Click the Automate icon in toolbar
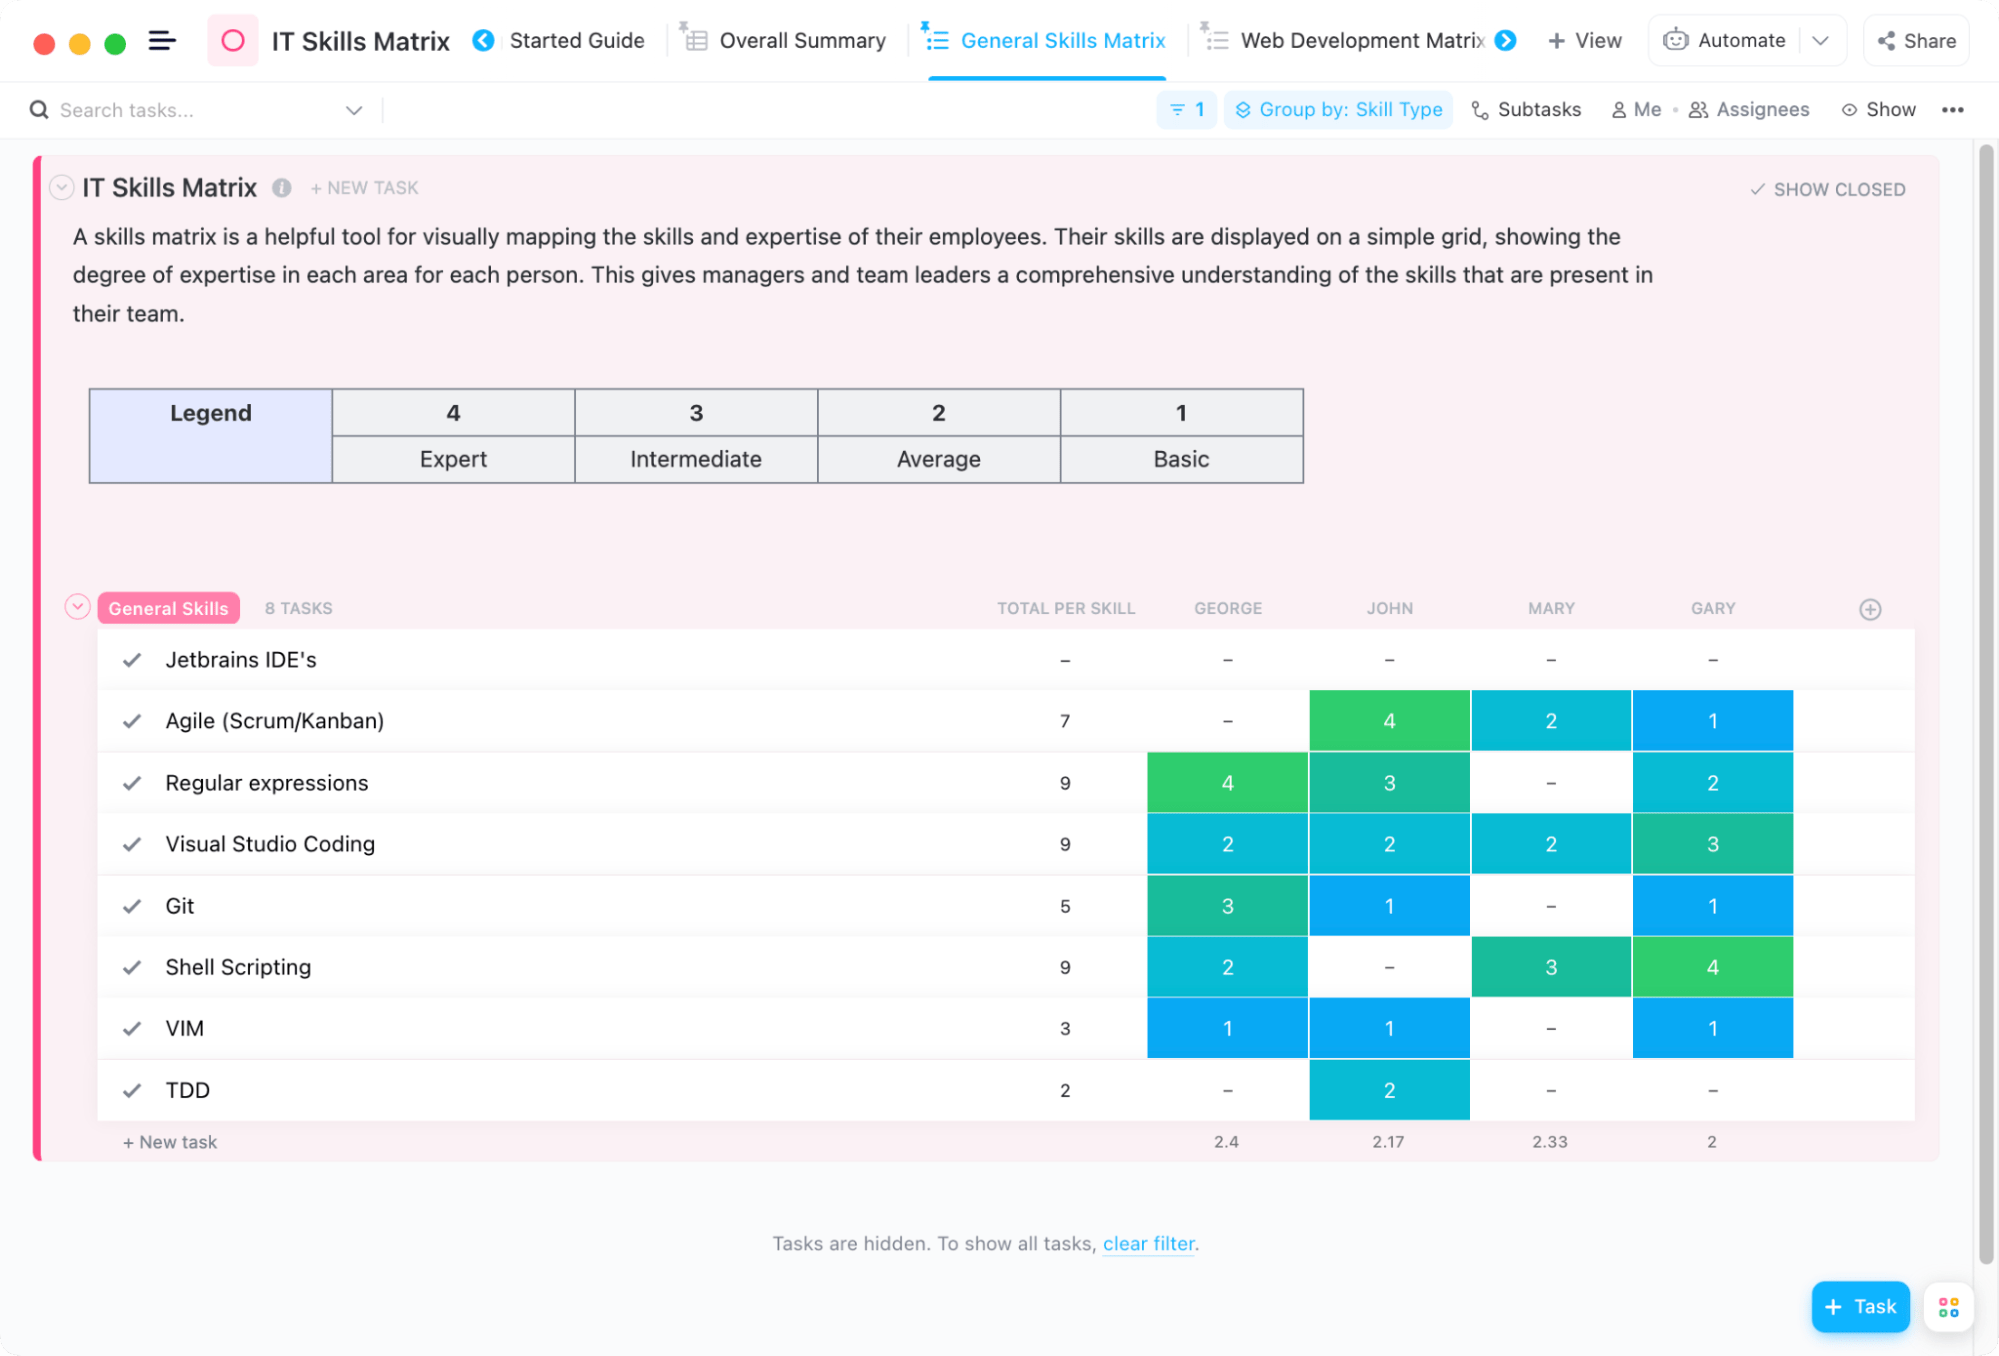This screenshot has width=1999, height=1356. 1677,41
